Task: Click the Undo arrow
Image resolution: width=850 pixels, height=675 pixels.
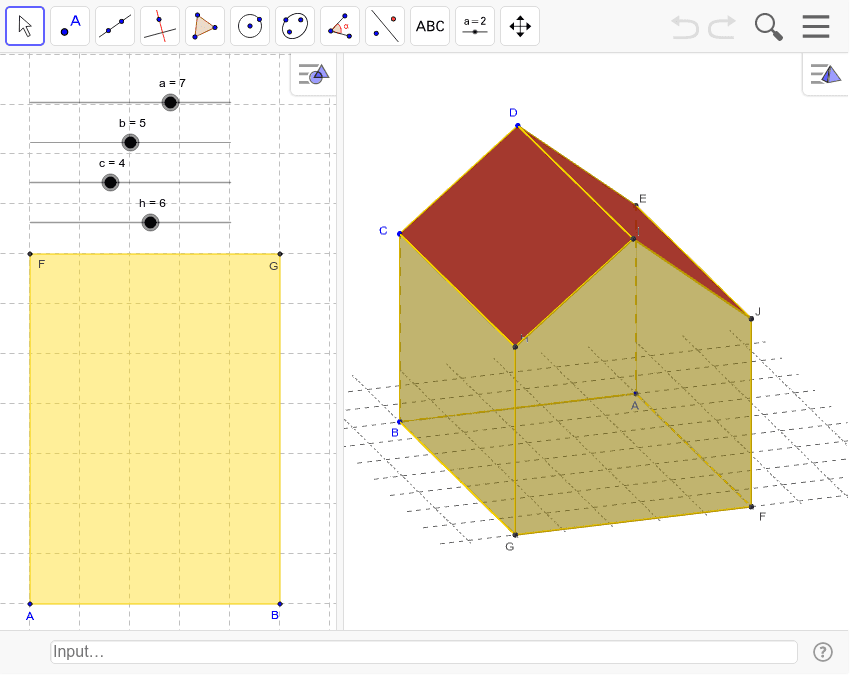Action: pyautogui.click(x=685, y=27)
